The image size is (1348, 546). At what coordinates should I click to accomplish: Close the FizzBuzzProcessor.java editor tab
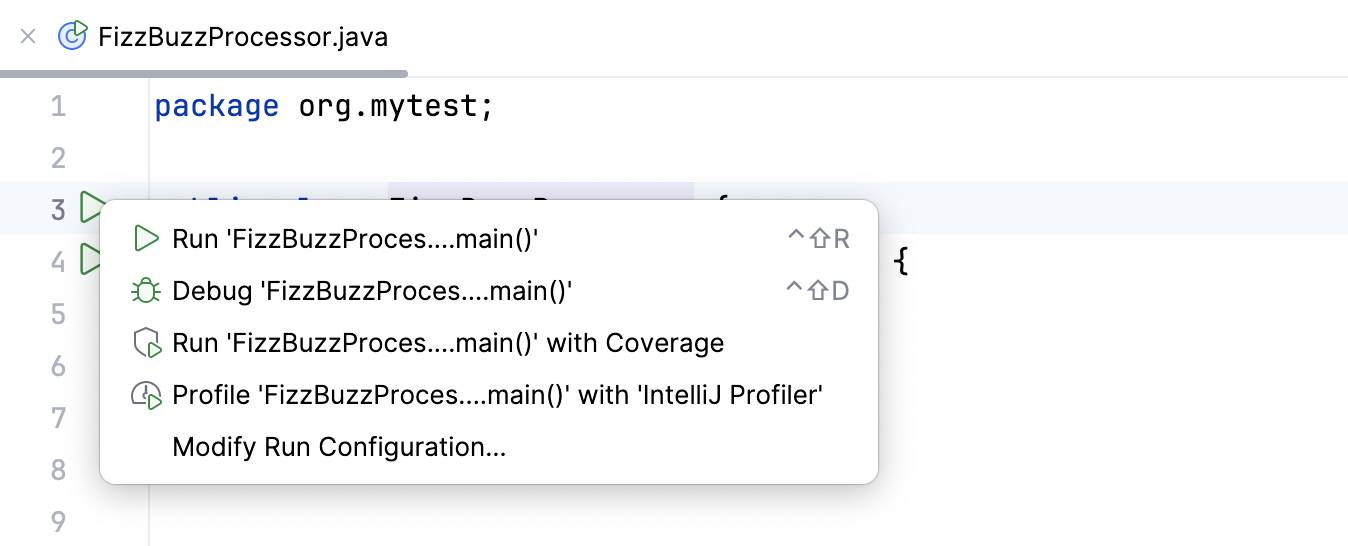pyautogui.click(x=28, y=37)
